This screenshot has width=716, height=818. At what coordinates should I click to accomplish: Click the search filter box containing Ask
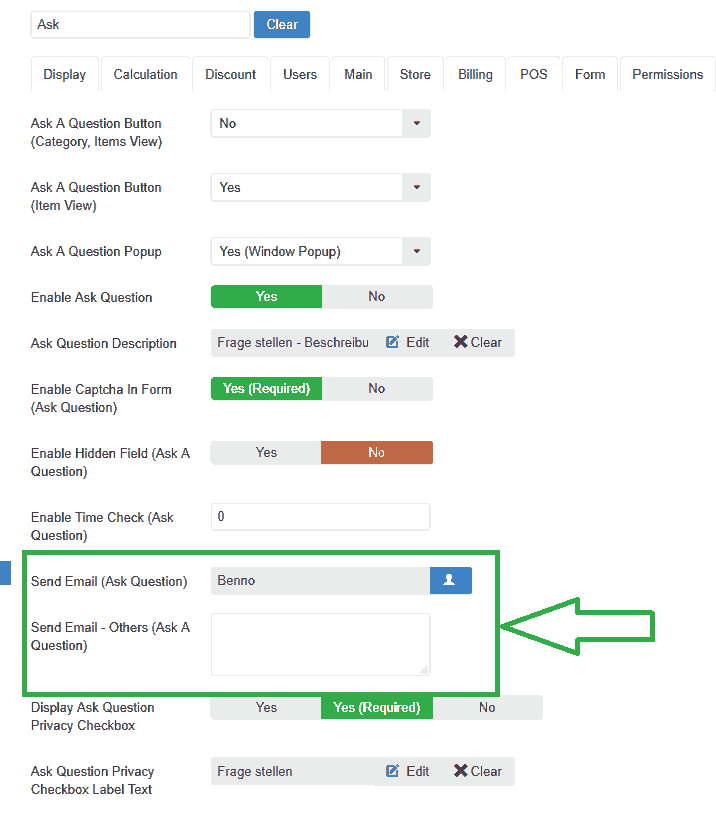[140, 25]
